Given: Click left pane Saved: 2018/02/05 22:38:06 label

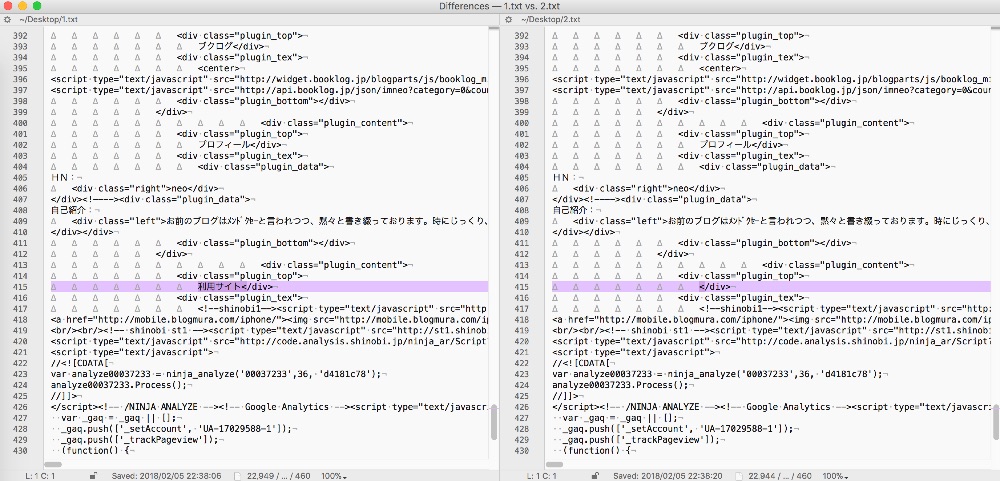Looking at the screenshot, I should click(x=166, y=476).
